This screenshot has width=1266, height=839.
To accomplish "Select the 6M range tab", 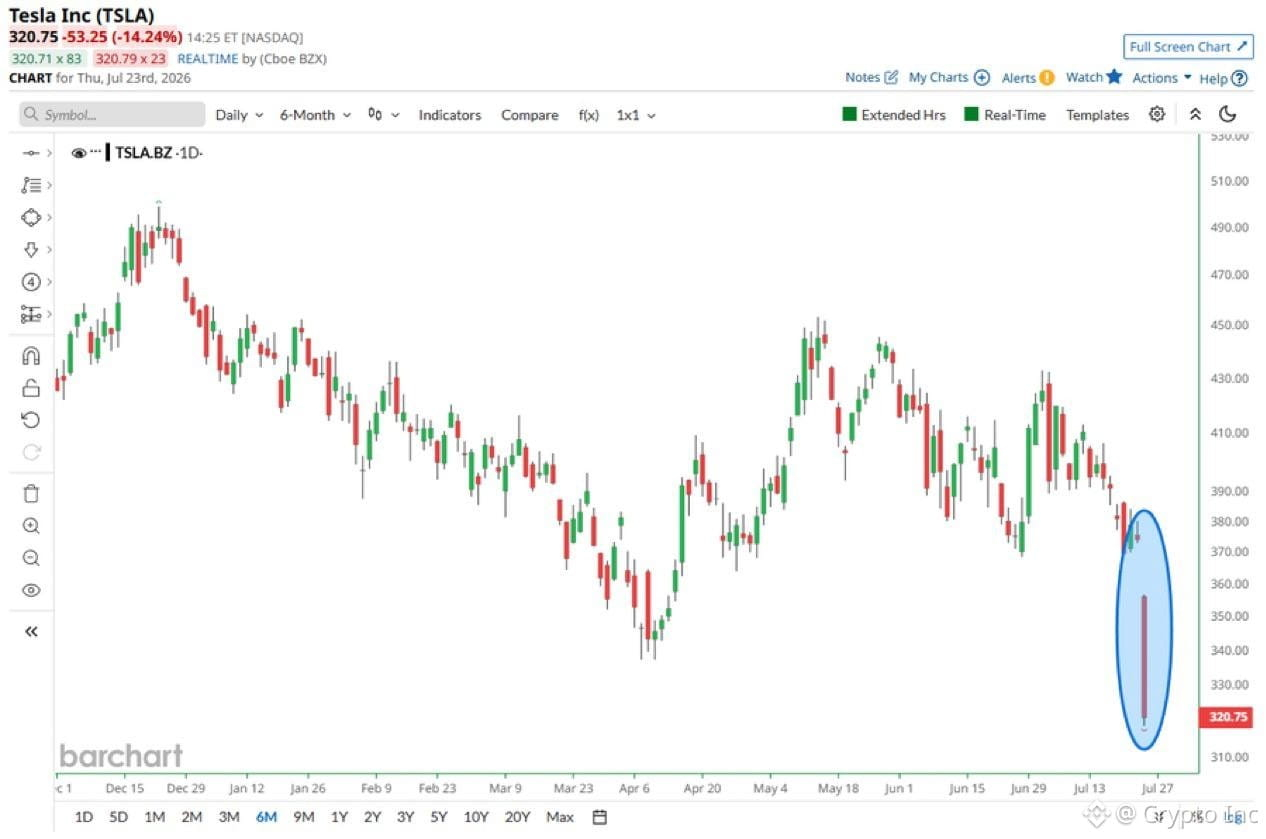I will click(266, 817).
